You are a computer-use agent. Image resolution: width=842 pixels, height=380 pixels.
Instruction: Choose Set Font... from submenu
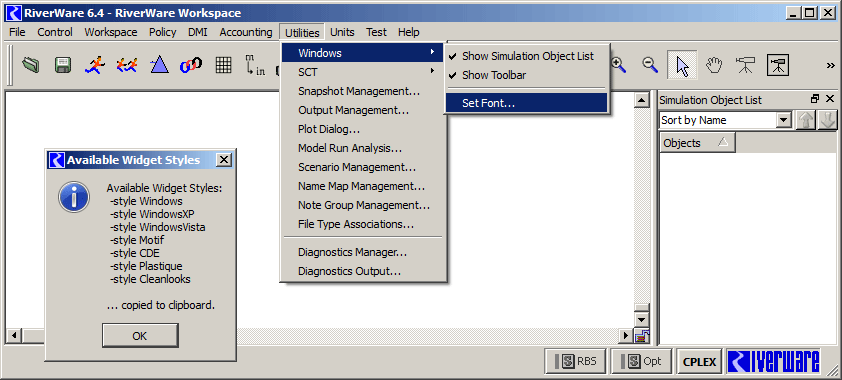click(x=526, y=103)
